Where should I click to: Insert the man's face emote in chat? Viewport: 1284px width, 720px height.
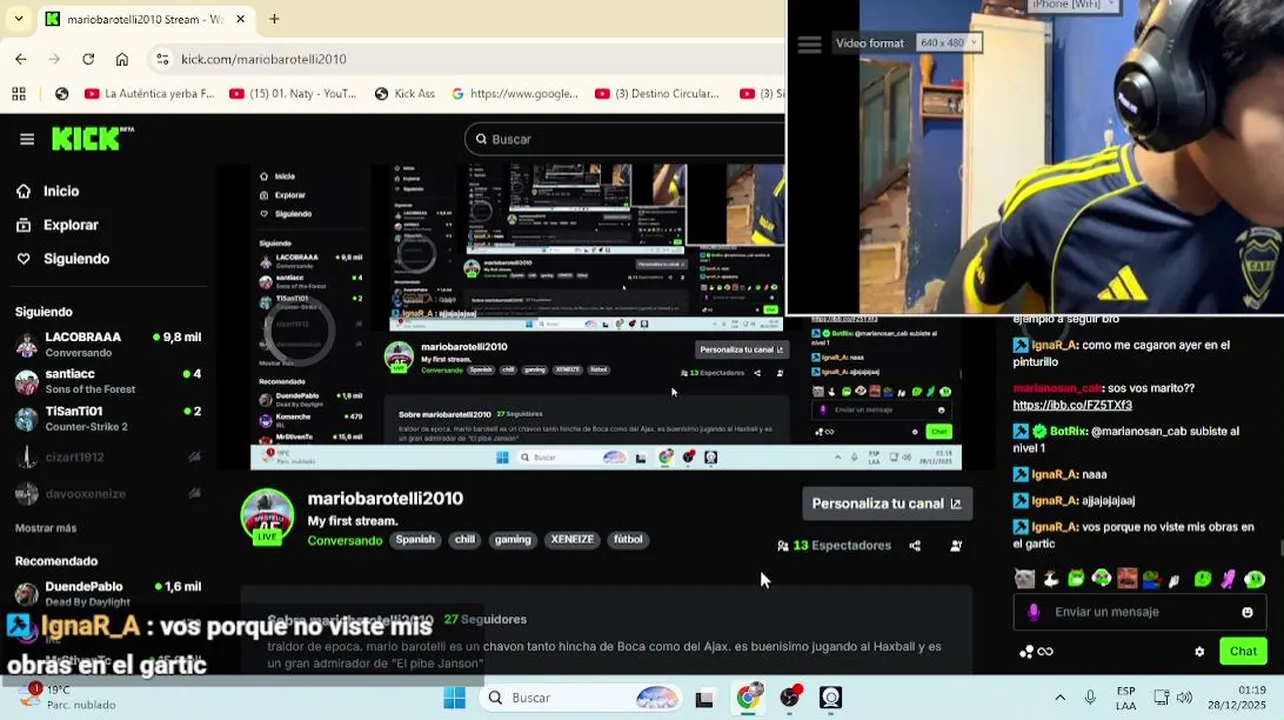pyautogui.click(x=1127, y=578)
